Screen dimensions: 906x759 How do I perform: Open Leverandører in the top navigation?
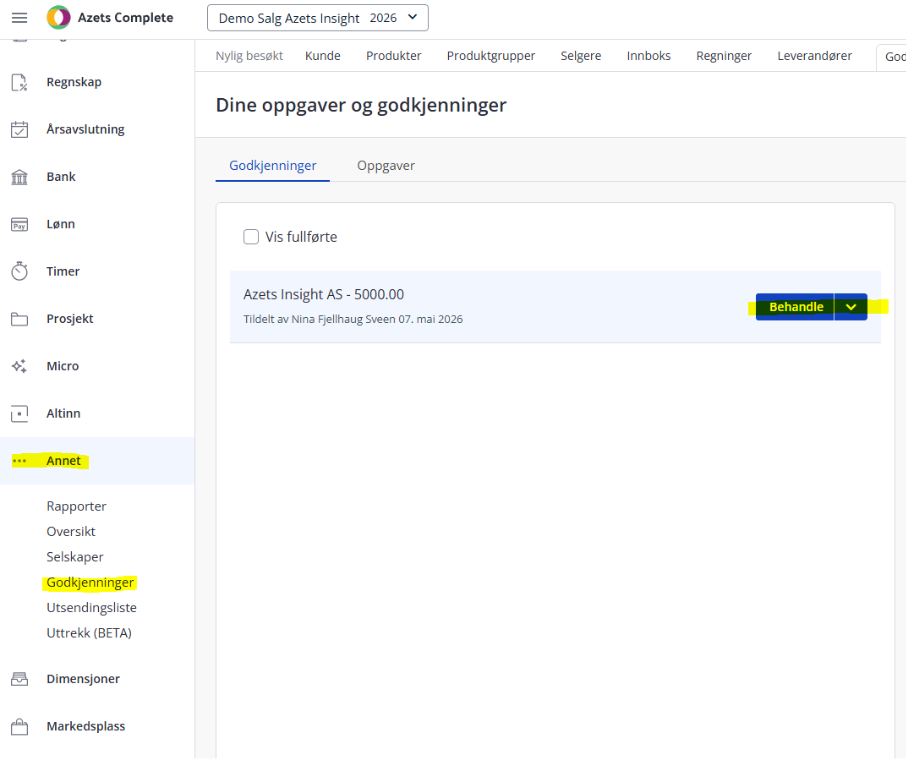[814, 56]
